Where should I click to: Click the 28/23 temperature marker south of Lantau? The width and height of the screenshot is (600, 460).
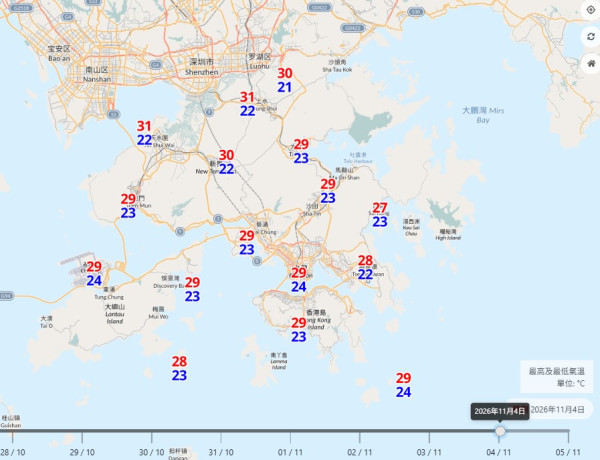179,368
